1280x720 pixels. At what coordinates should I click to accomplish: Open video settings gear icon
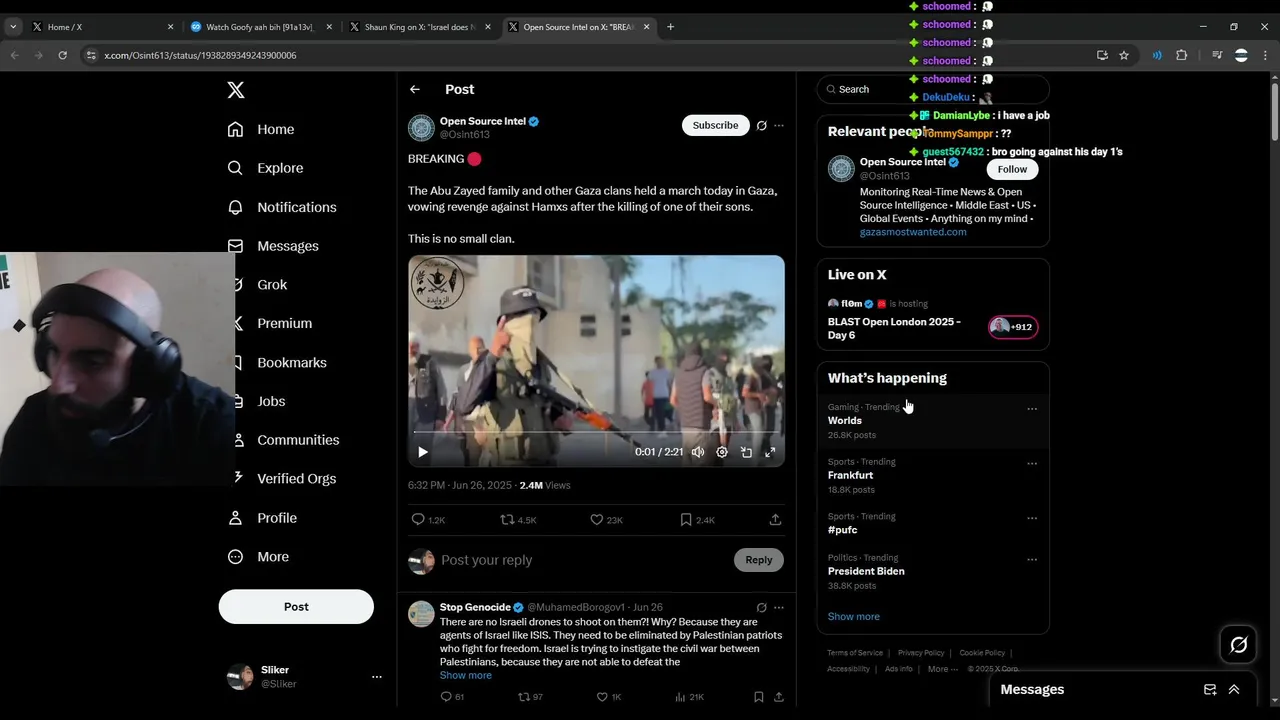coord(722,452)
